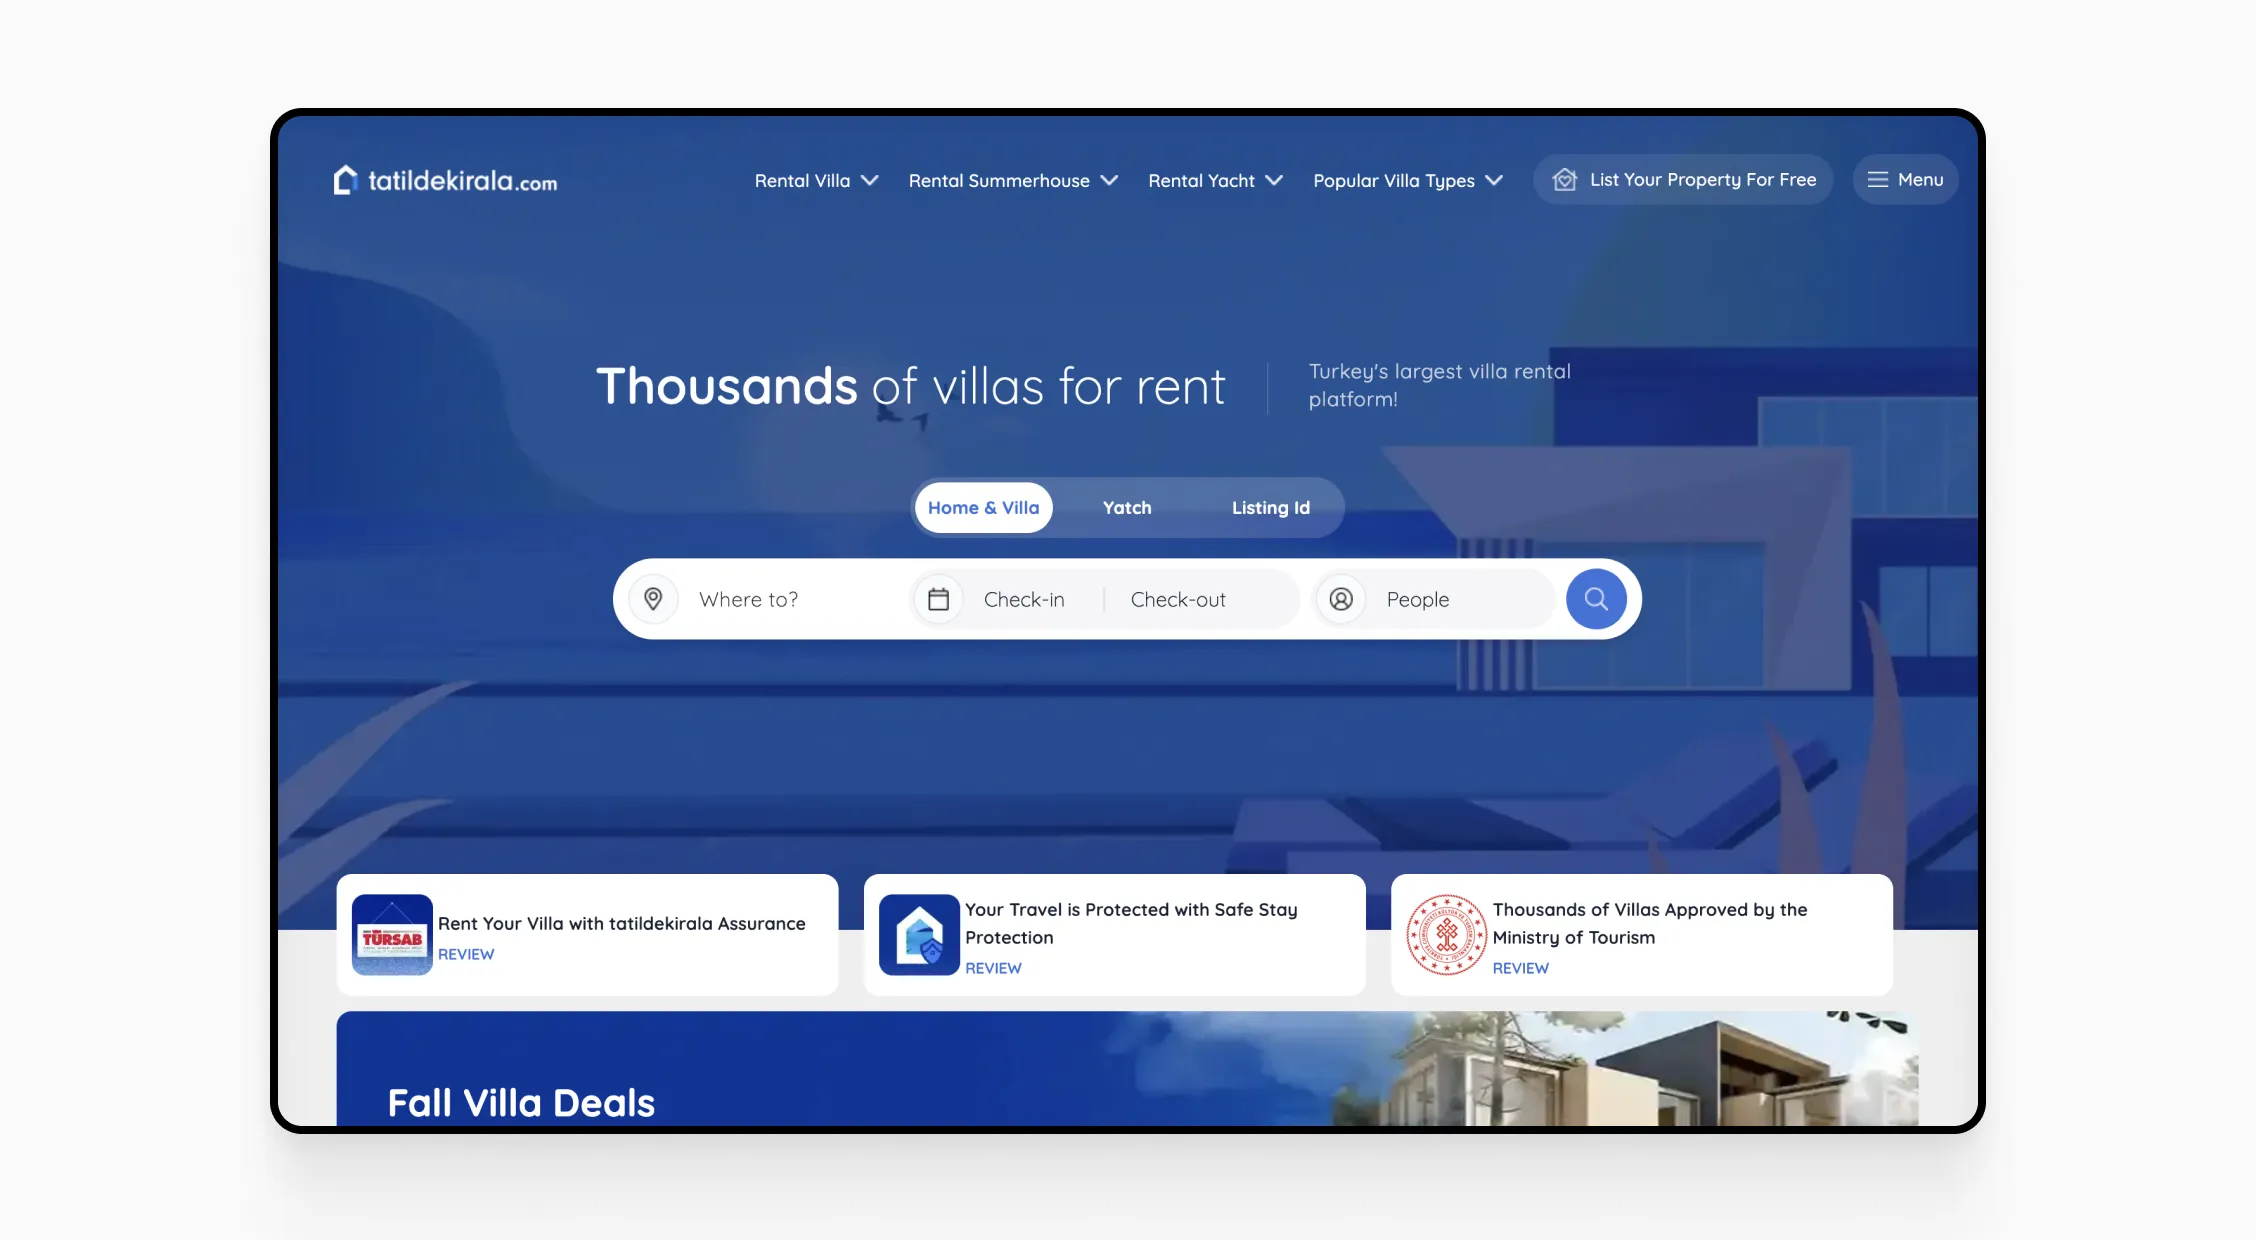Viewport: 2256px width, 1240px height.
Task: Click REVIEW under Safe Stay Protection
Action: click(x=993, y=968)
